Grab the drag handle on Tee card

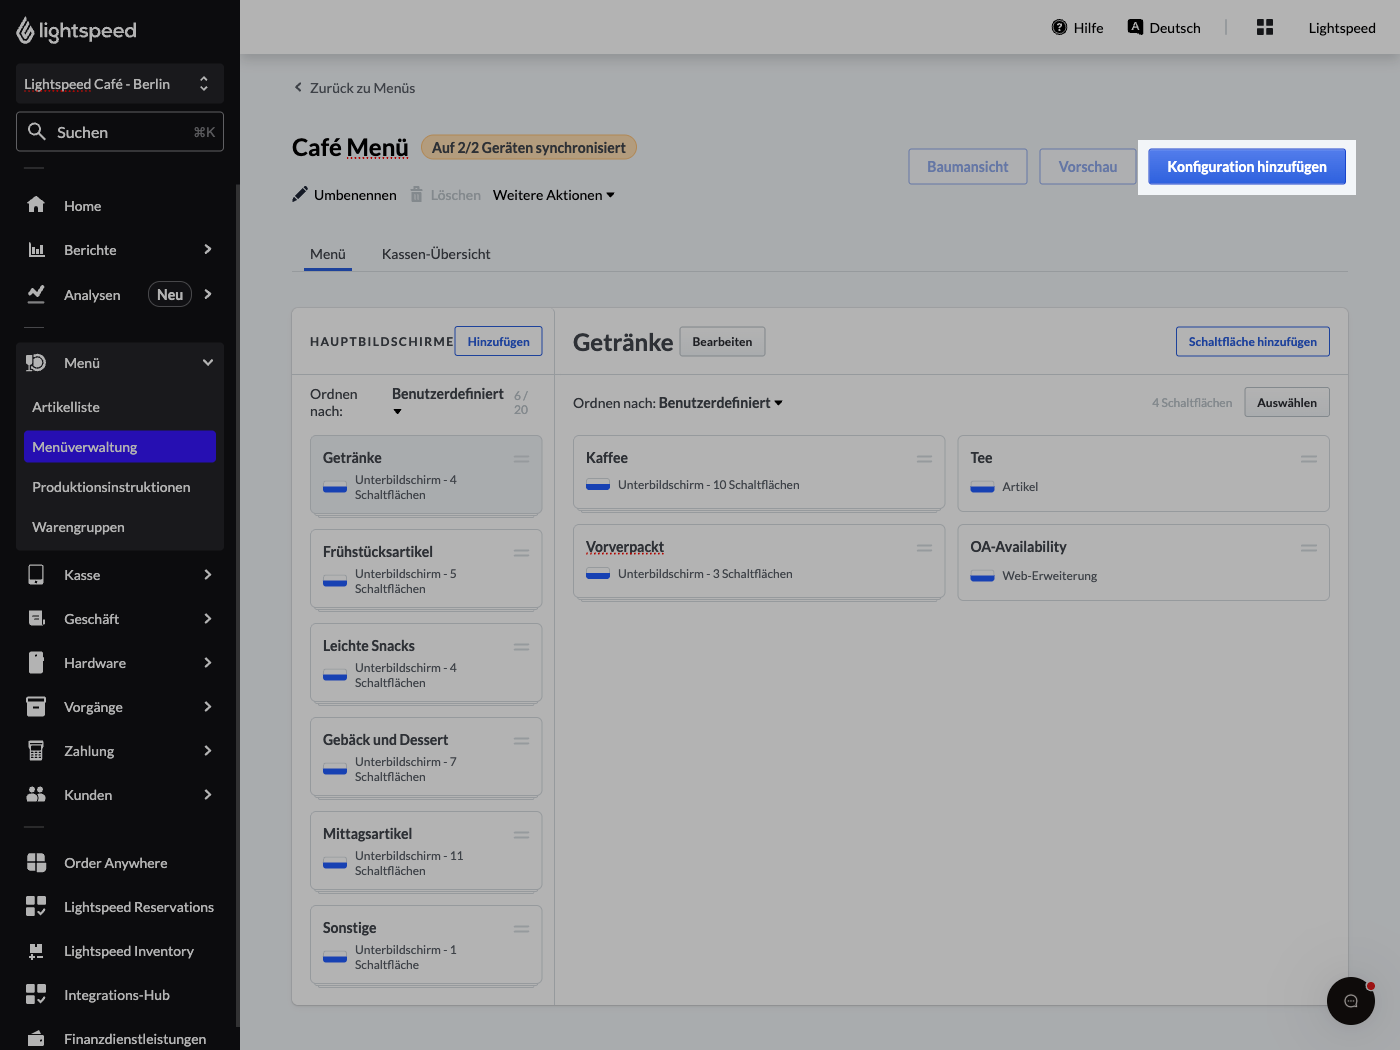(x=1308, y=459)
